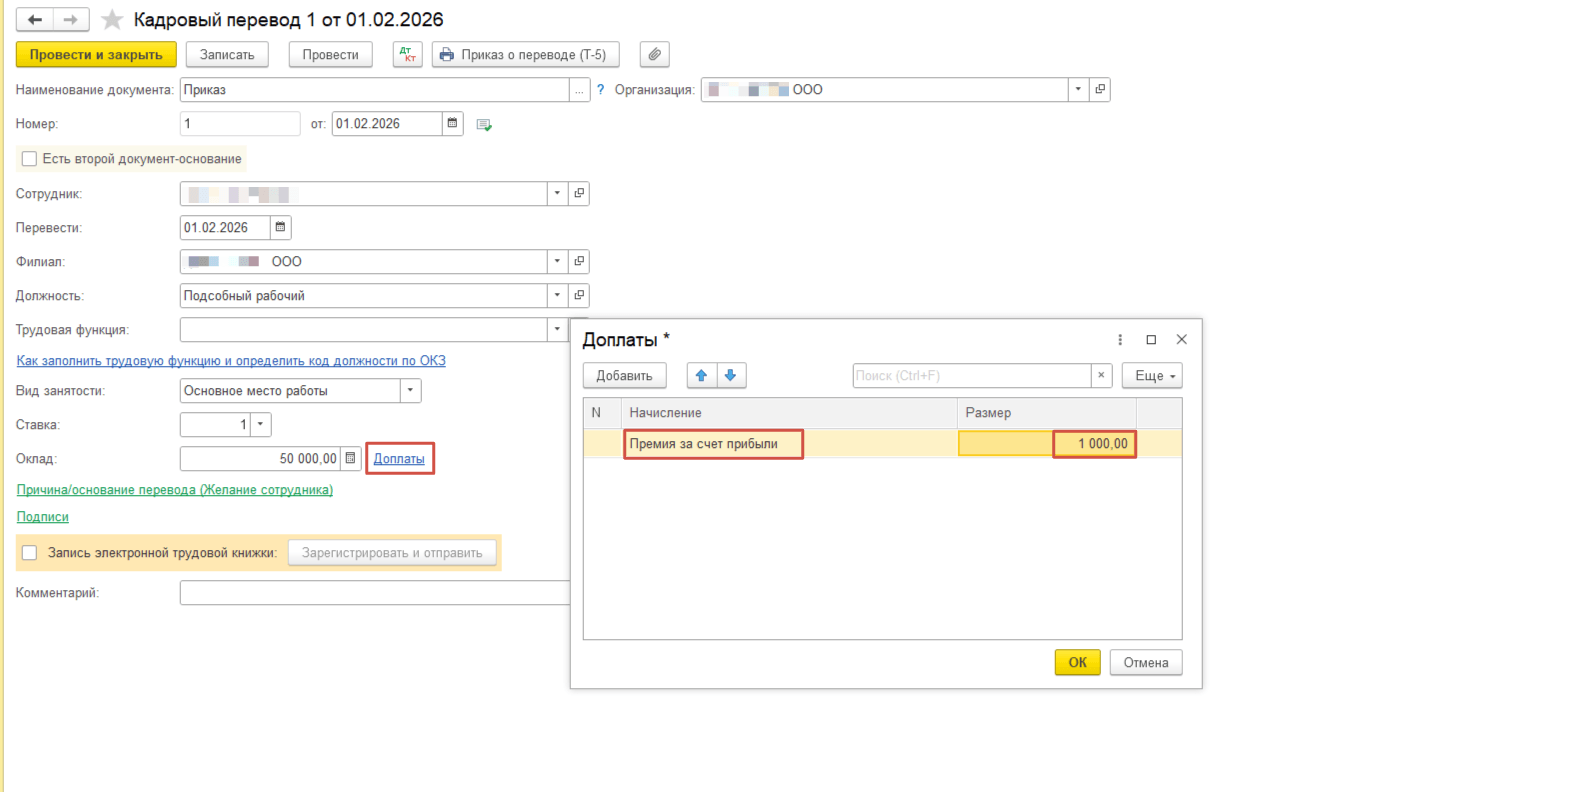Open the Должность record form icon
Screen dimensions: 1569x792
579,295
